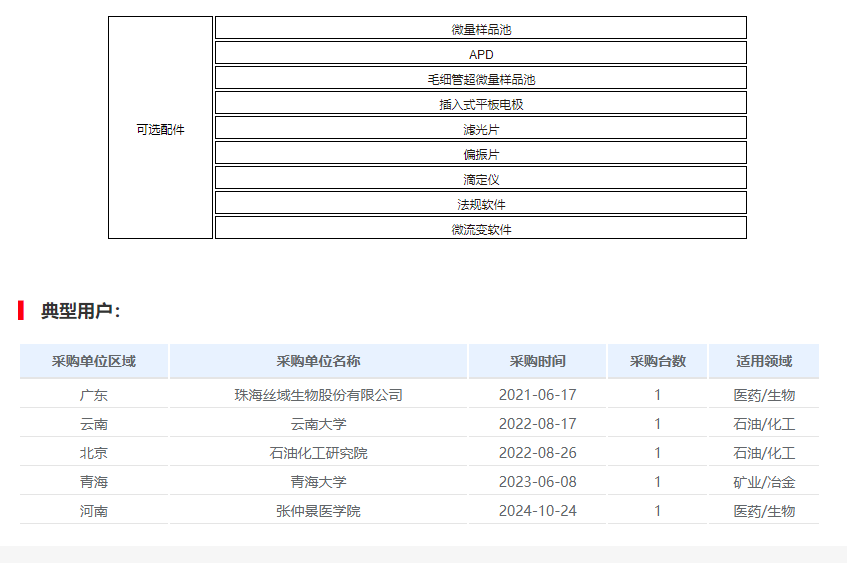Click 石油/化工 in the 北京 row

tap(764, 453)
